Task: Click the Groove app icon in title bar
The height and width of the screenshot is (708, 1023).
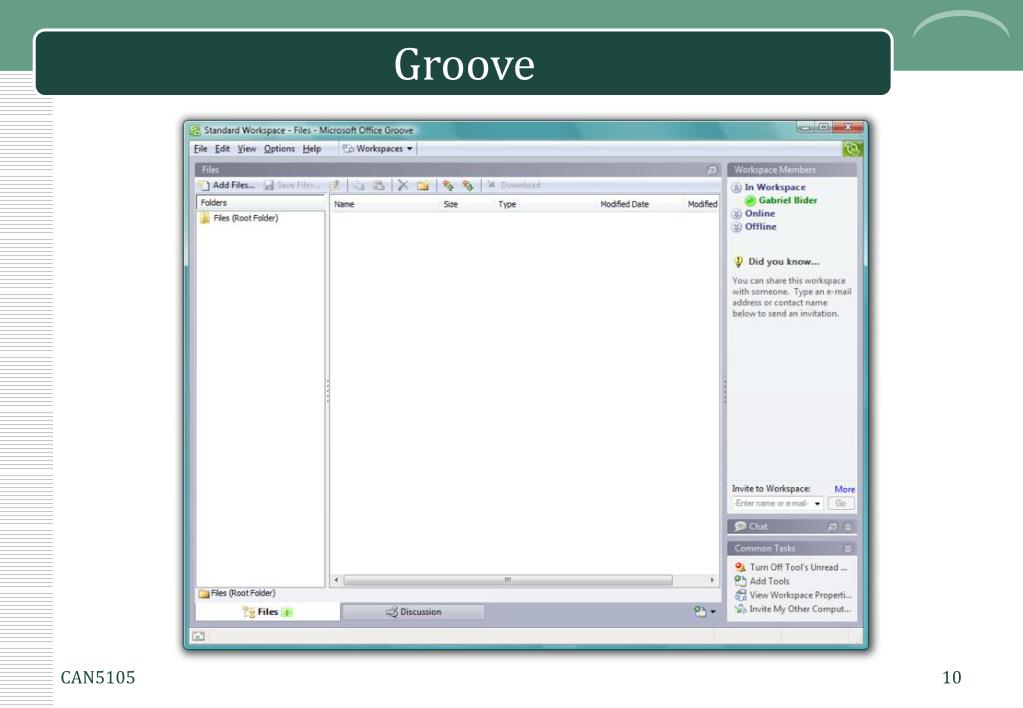Action: point(195,131)
